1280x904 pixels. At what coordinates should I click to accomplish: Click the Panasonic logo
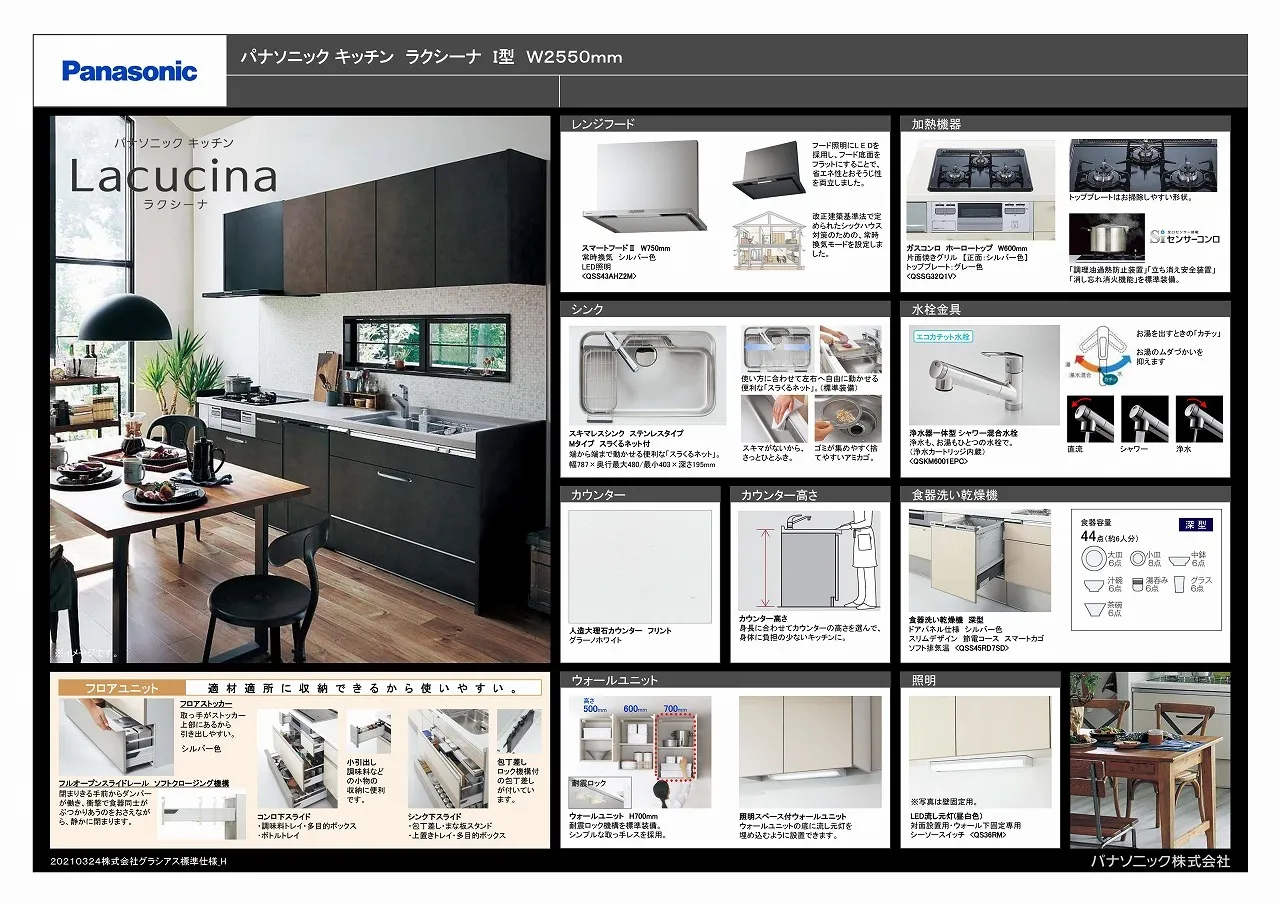(x=130, y=71)
